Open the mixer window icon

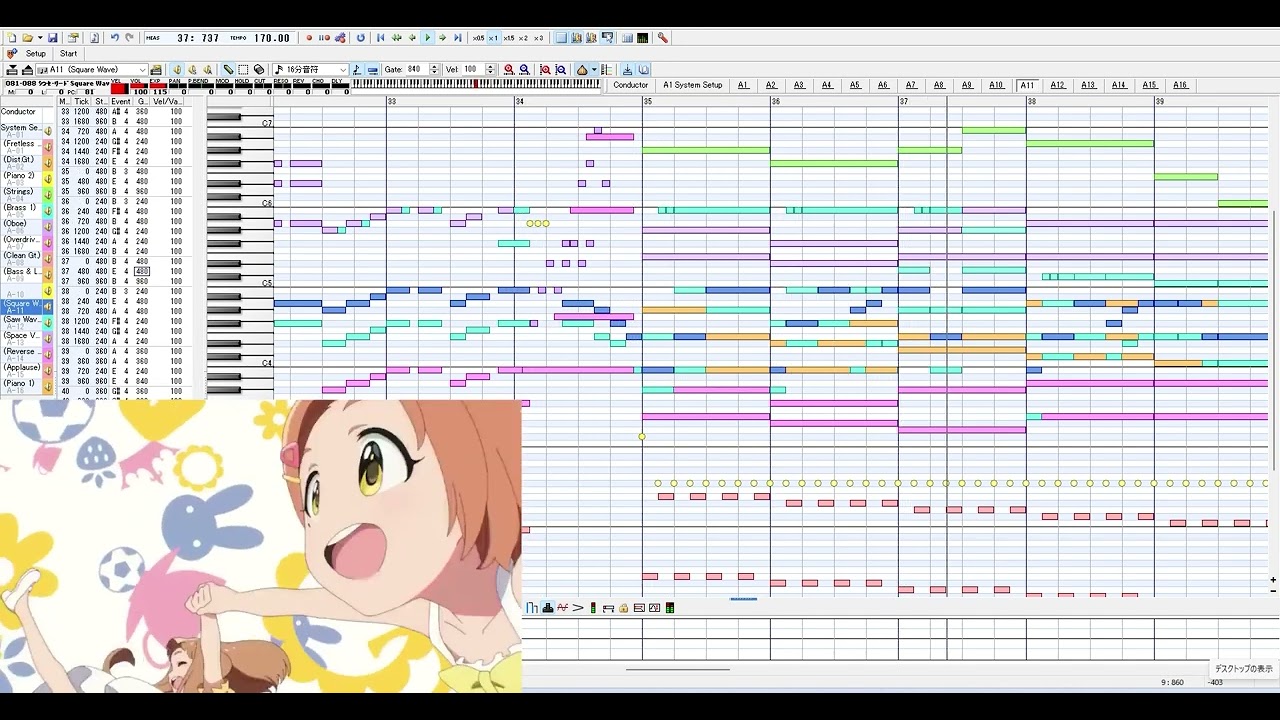(x=642, y=38)
